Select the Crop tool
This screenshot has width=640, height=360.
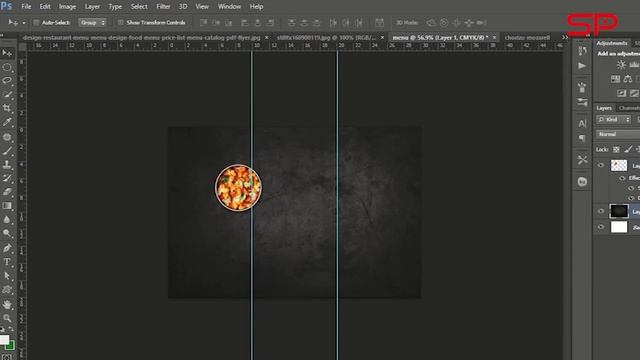(x=7, y=108)
